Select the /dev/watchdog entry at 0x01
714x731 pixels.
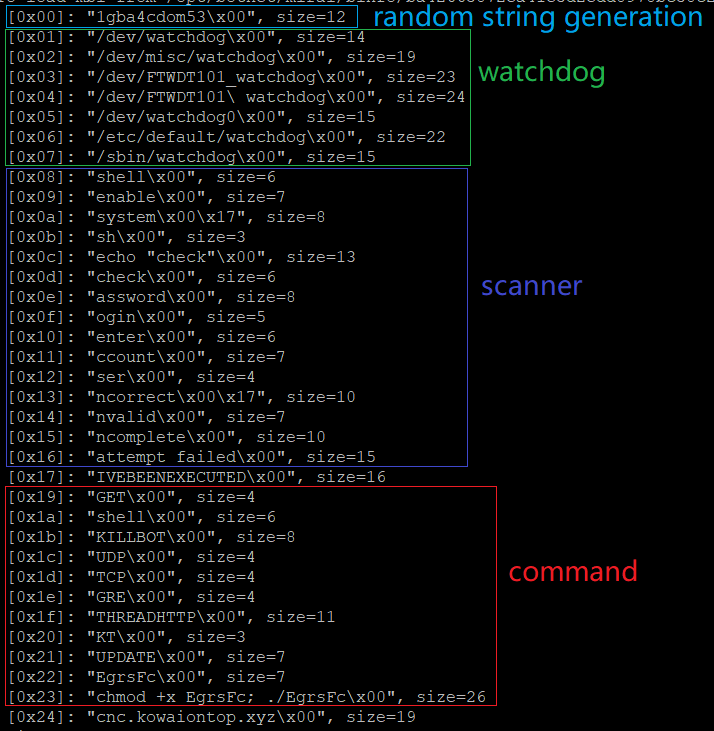point(186,37)
